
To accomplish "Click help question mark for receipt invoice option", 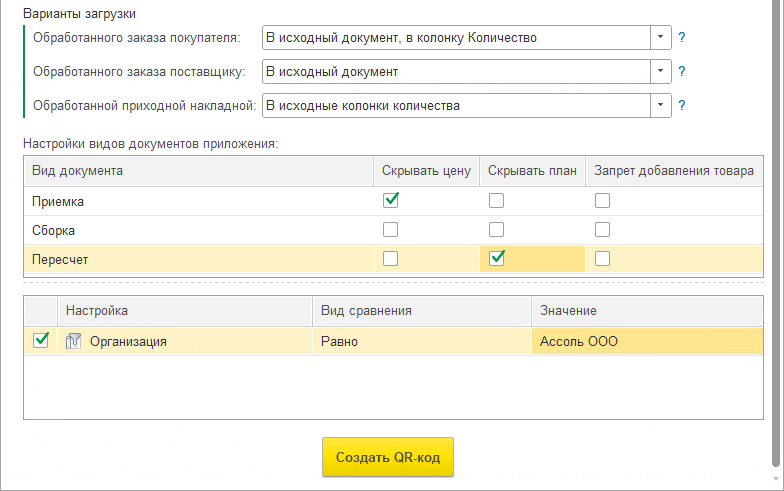I will pyautogui.click(x=682, y=105).
